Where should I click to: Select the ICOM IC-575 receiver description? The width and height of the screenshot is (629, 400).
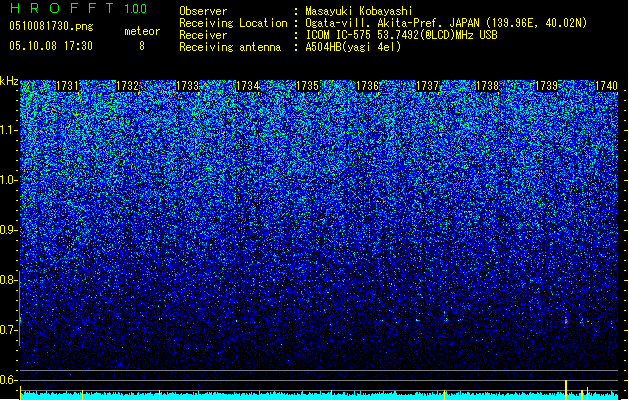(402, 35)
